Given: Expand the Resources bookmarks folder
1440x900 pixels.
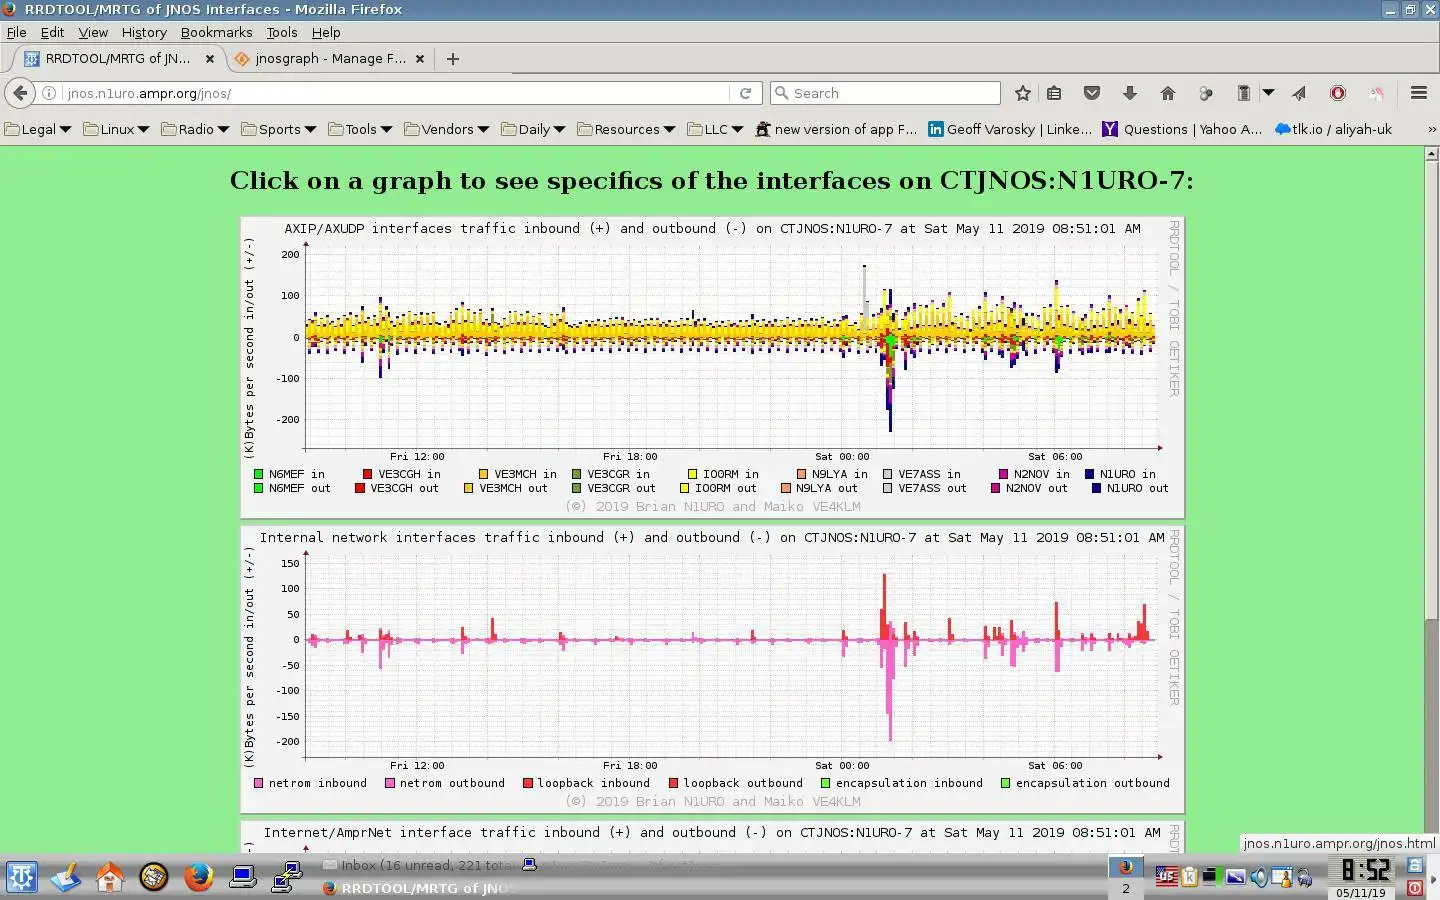Looking at the screenshot, I should tap(626, 129).
